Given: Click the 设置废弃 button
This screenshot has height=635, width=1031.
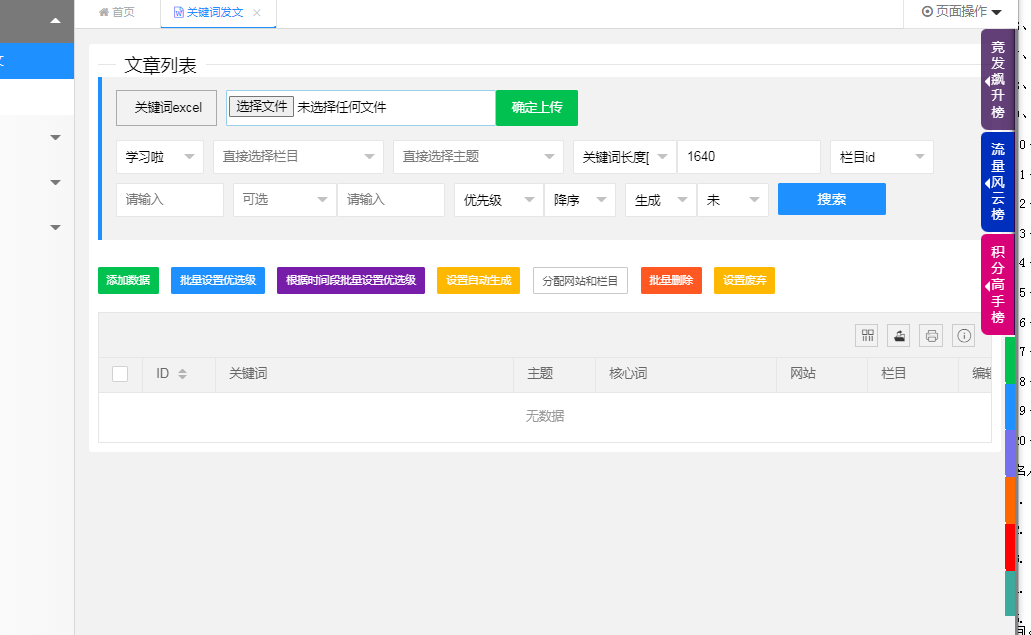Looking at the screenshot, I should (744, 281).
